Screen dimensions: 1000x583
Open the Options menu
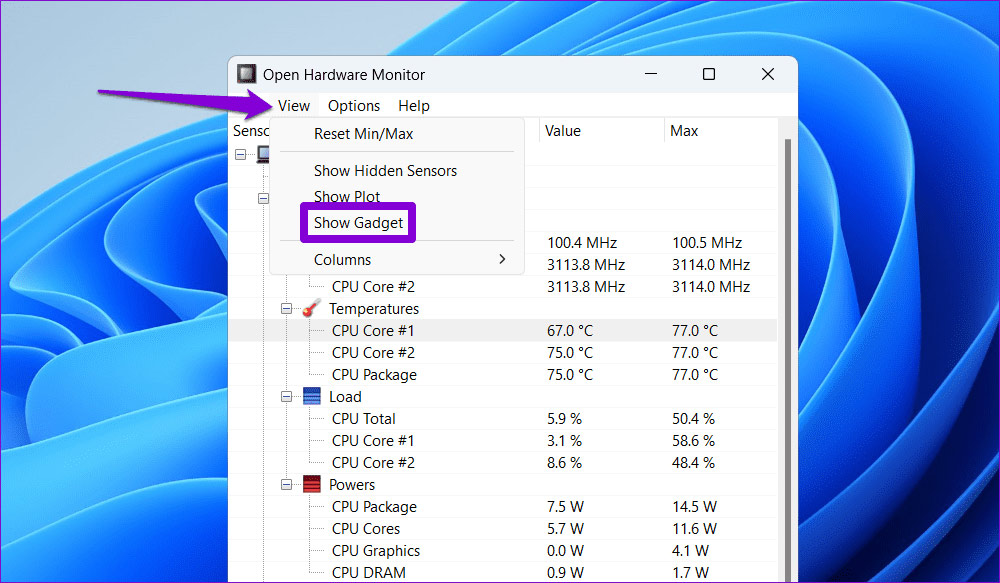pos(354,106)
